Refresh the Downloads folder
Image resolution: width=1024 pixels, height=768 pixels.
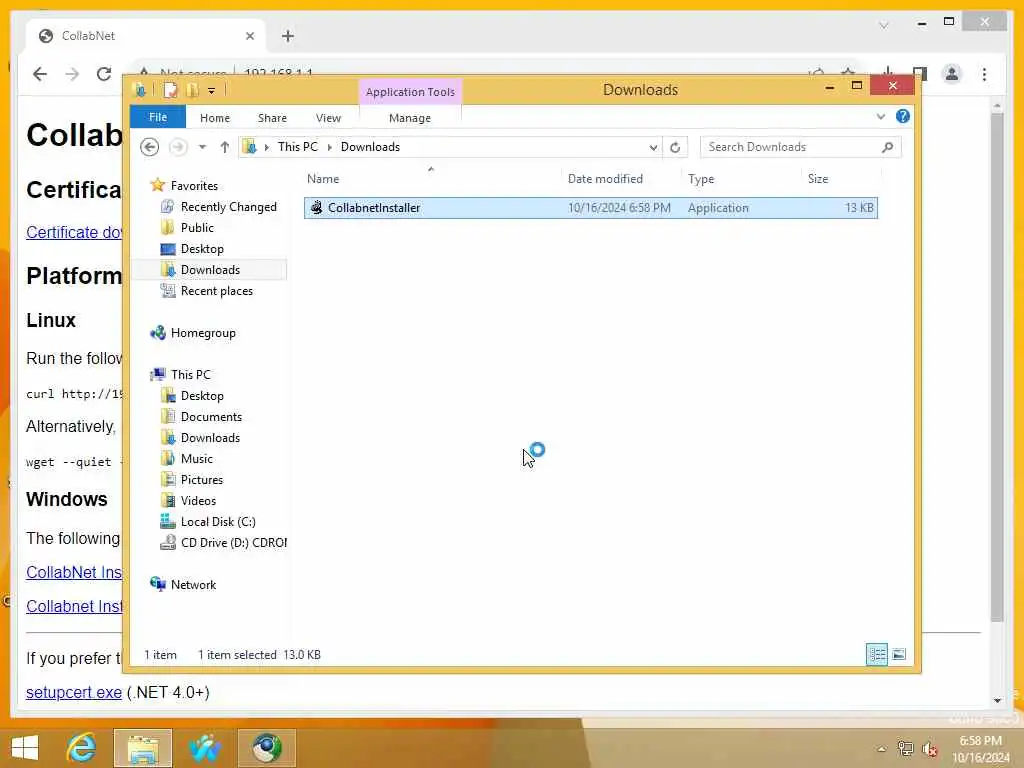(x=675, y=148)
